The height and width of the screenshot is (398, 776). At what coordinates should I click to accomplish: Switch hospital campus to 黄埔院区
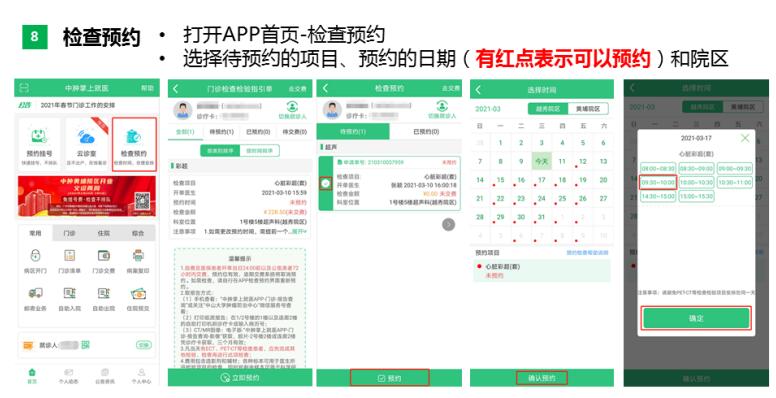[587, 108]
